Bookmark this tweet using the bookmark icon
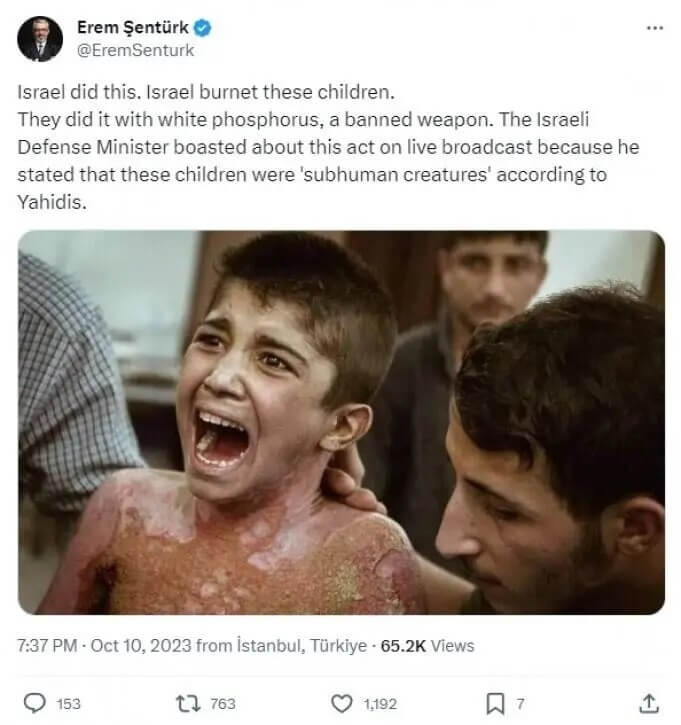 tap(494, 703)
